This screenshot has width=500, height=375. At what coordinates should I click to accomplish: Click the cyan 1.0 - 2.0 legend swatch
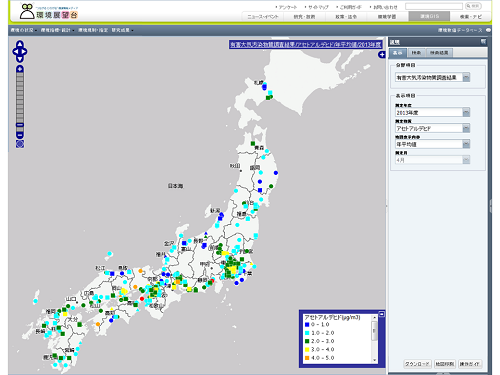[x=307, y=333]
